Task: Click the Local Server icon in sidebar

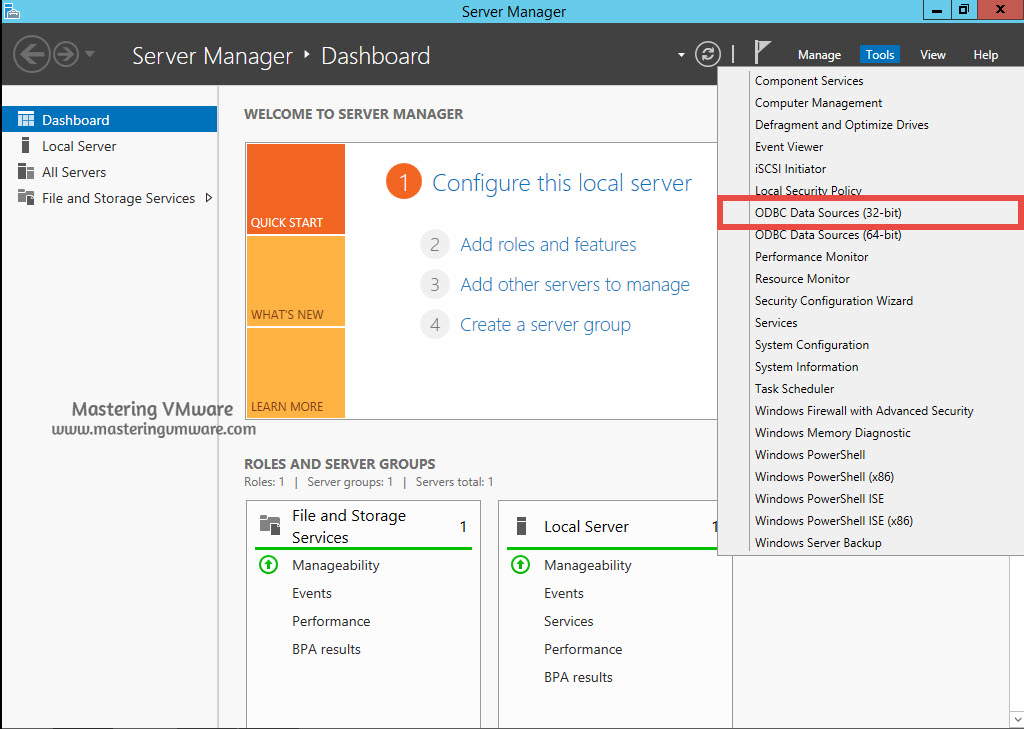Action: coord(26,145)
